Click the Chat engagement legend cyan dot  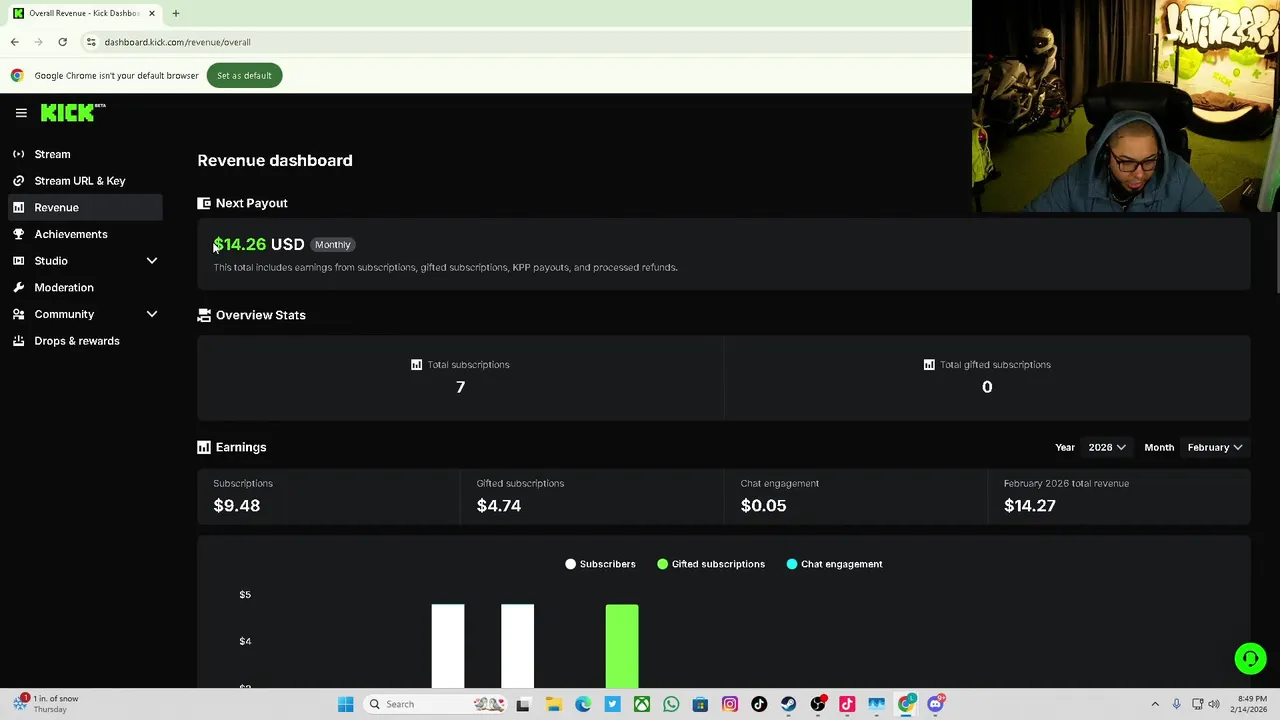coord(792,564)
